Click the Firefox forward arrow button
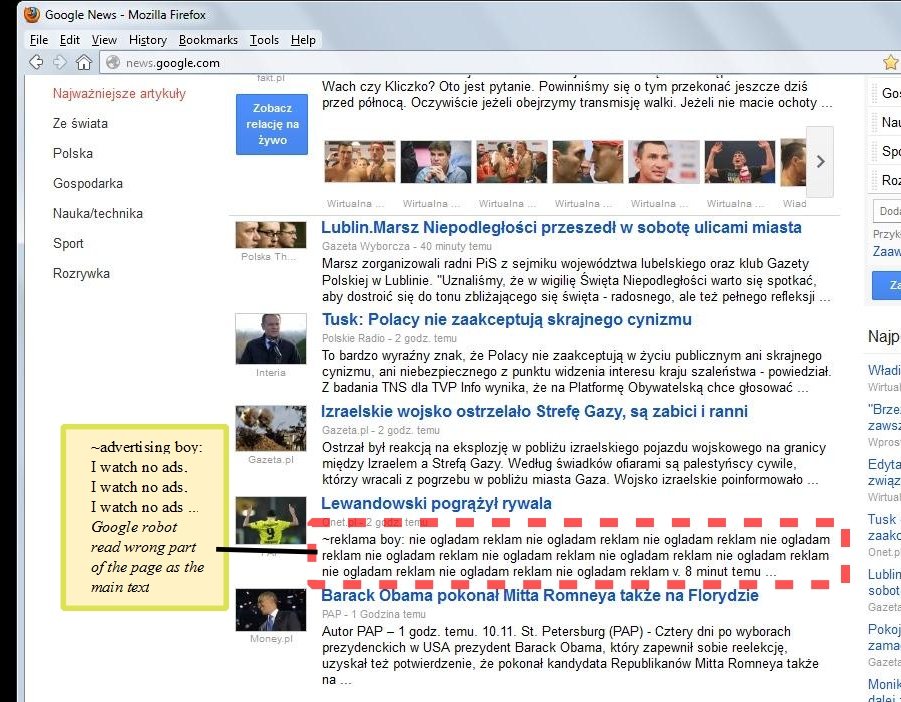The height and width of the screenshot is (702, 901). pyautogui.click(x=60, y=62)
